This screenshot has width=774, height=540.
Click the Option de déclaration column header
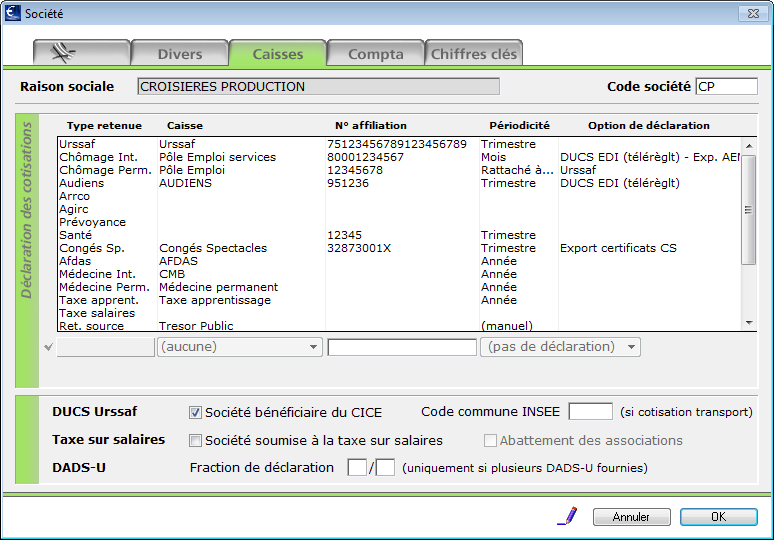(649, 125)
